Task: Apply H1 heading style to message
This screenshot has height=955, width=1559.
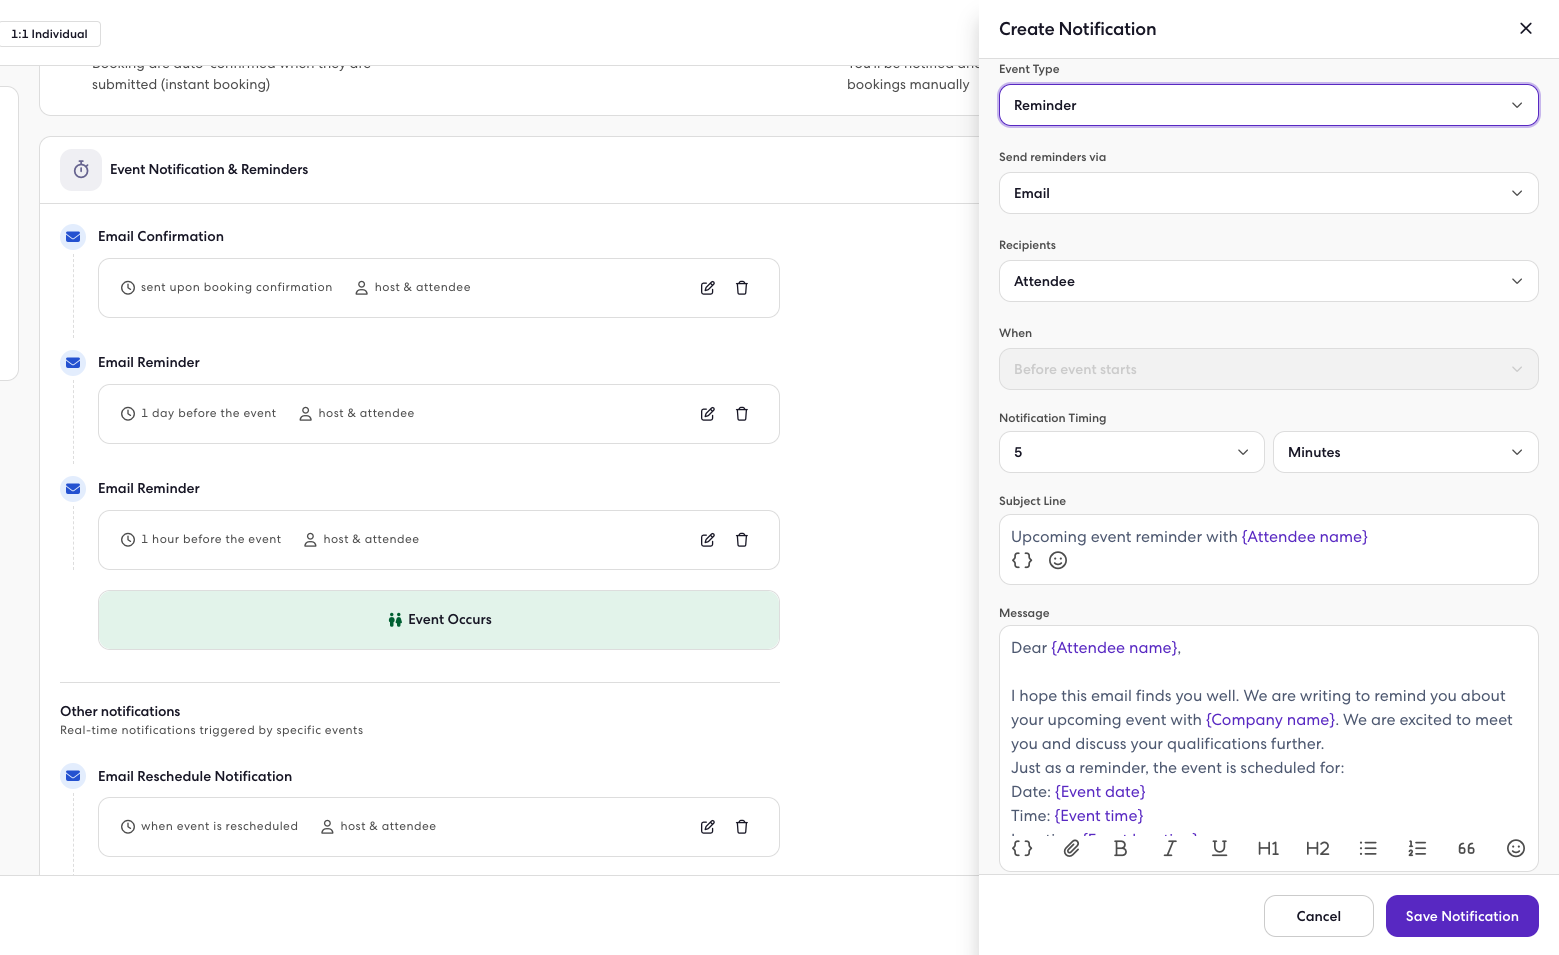Action: click(x=1268, y=848)
